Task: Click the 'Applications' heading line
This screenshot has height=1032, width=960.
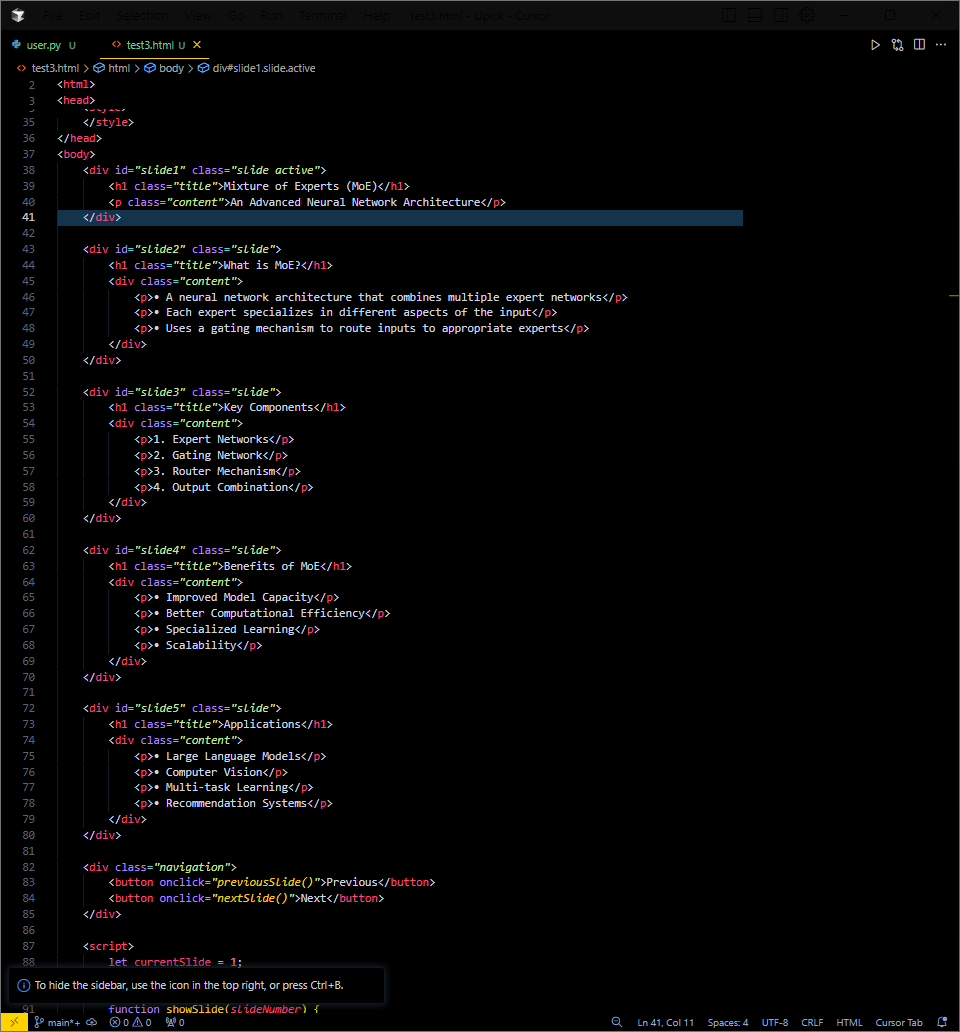Action: point(220,724)
